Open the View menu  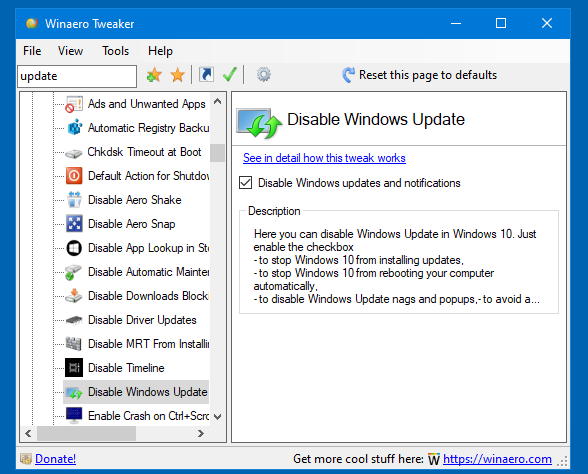pos(70,51)
